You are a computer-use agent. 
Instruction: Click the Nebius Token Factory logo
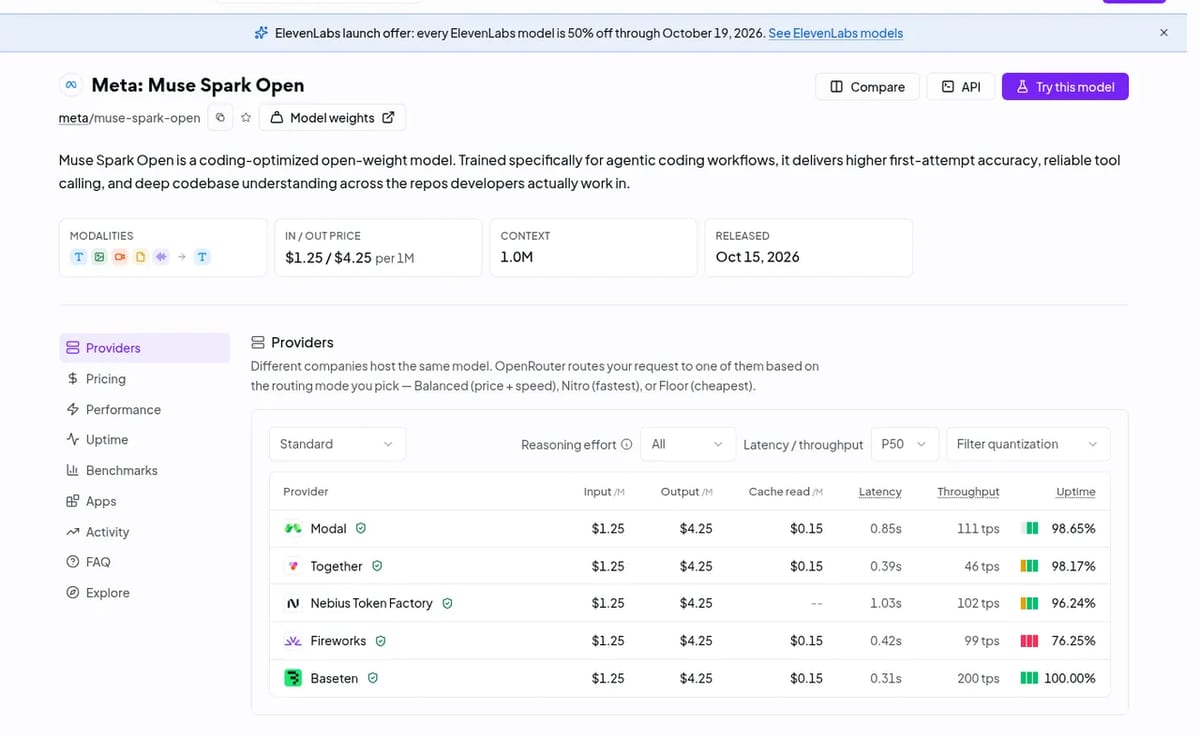293,604
